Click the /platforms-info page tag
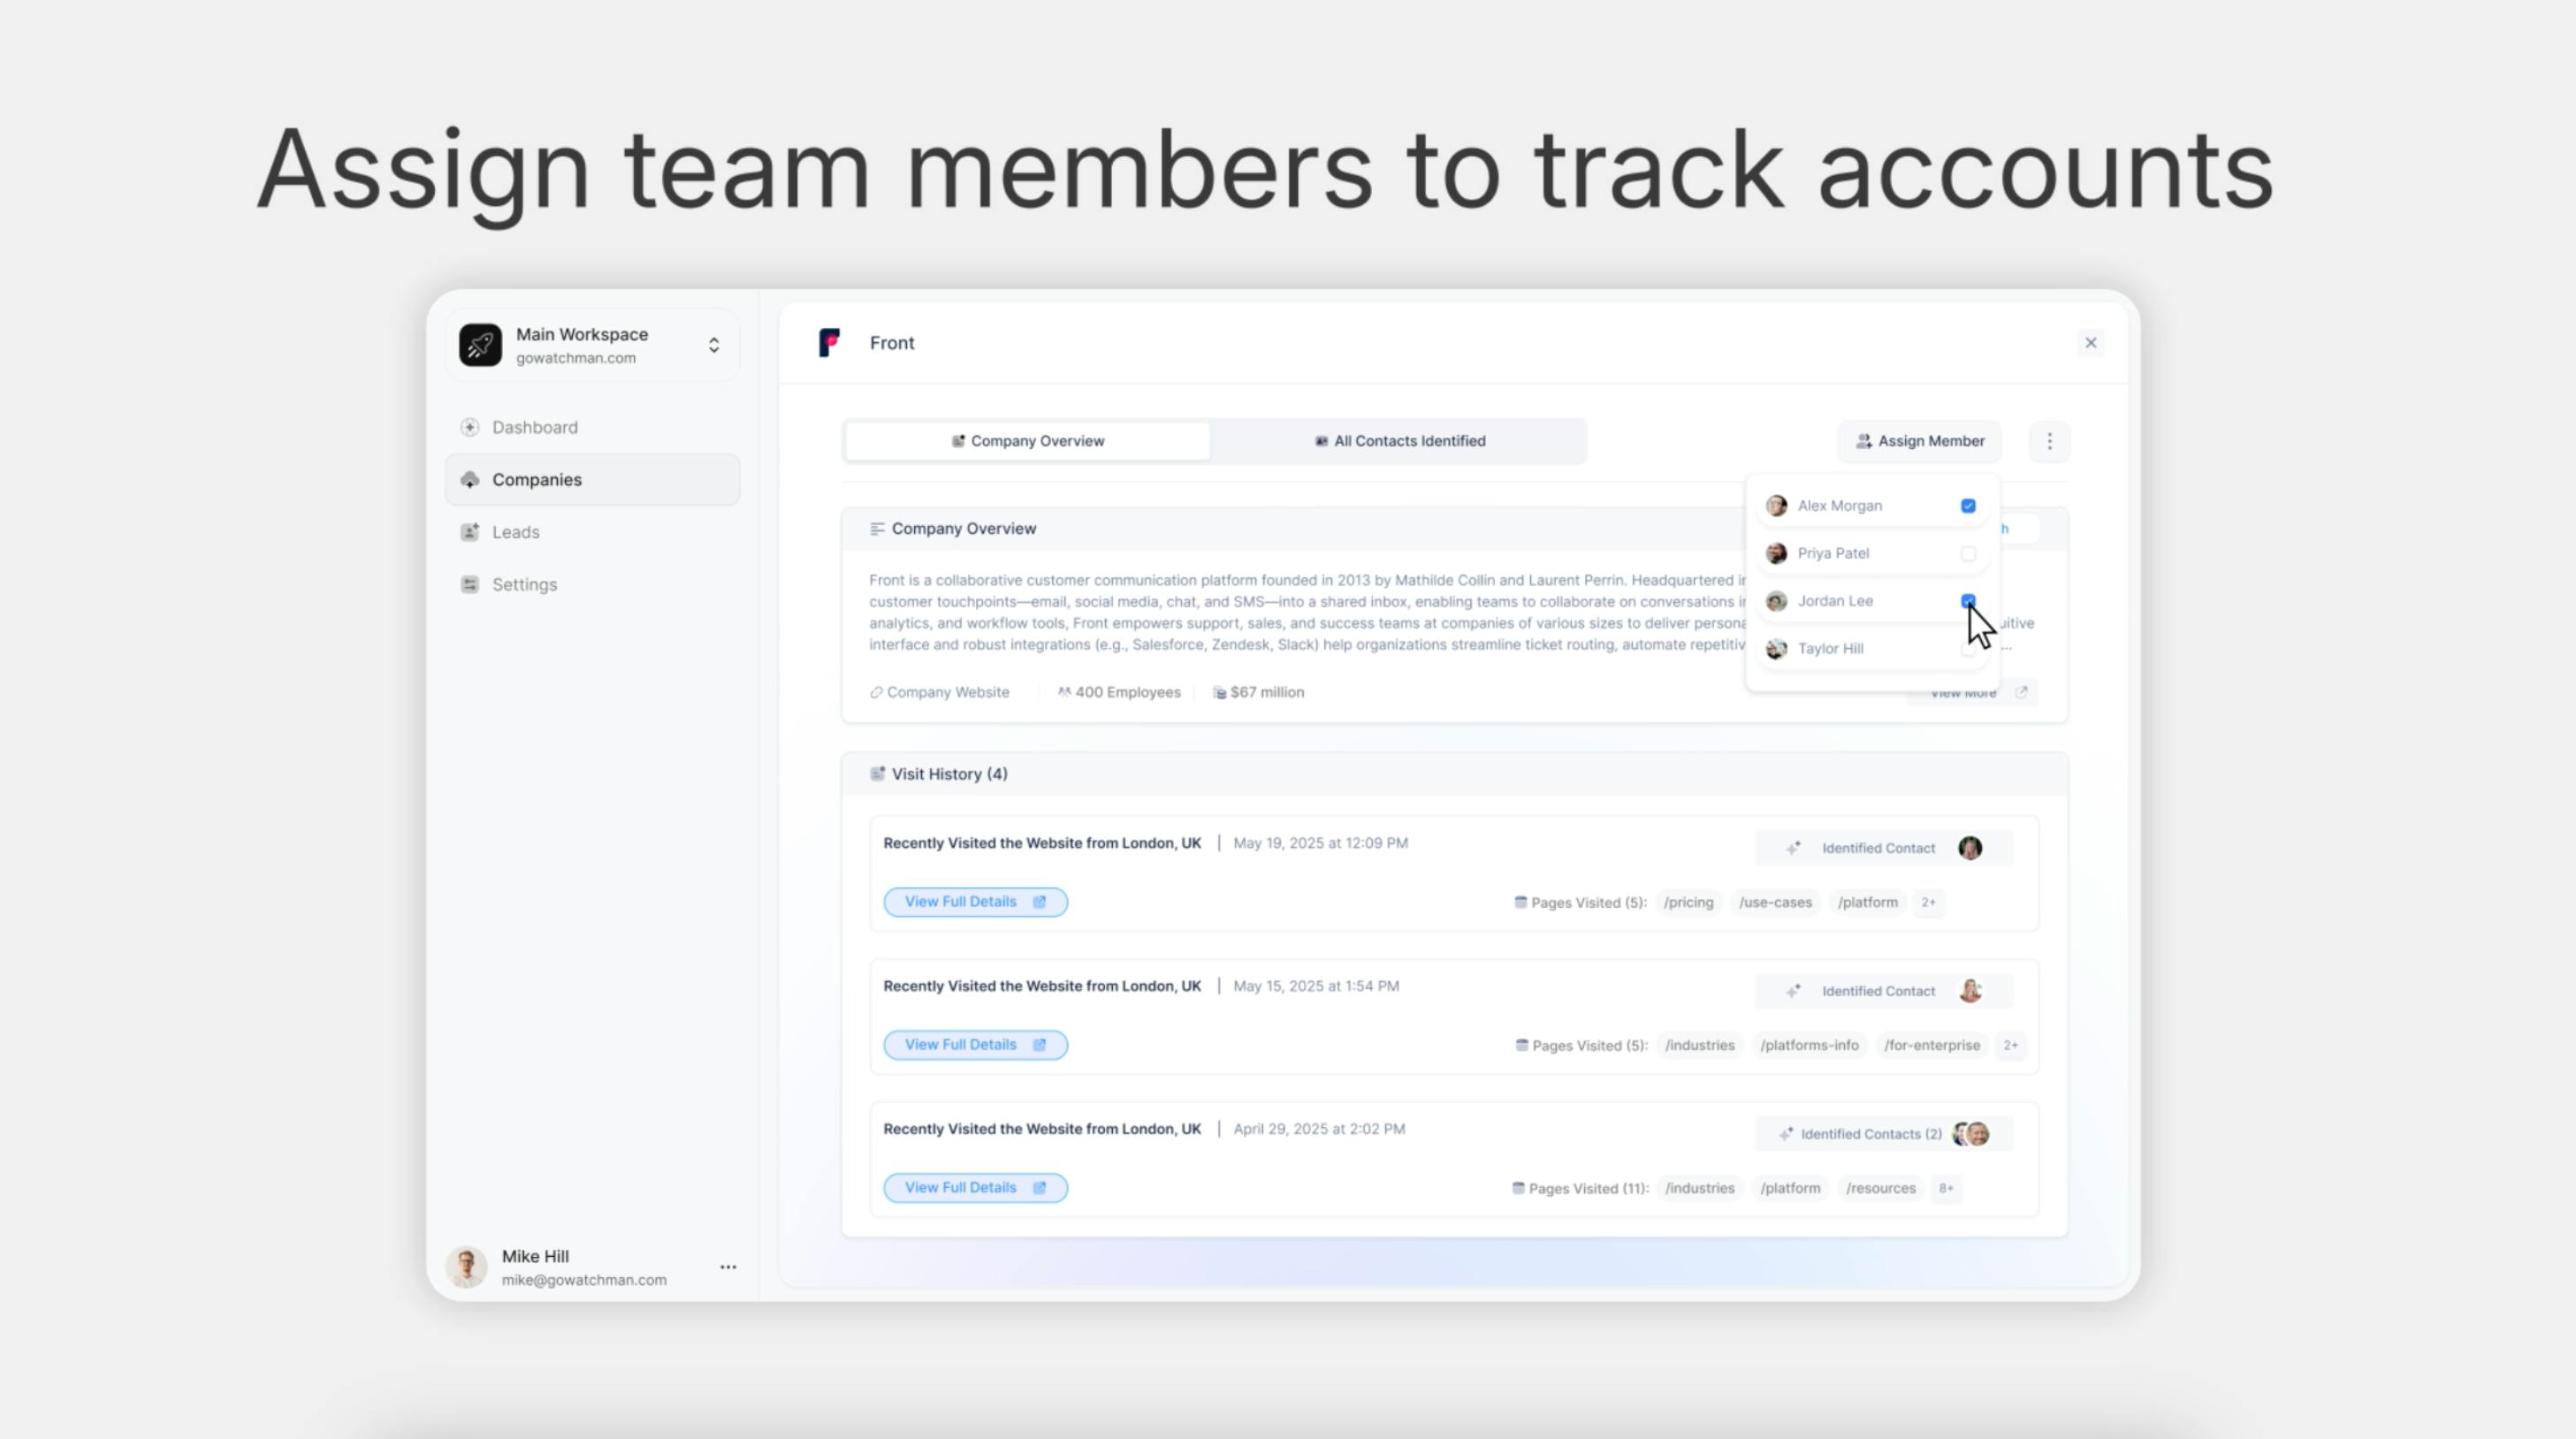This screenshot has height=1439, width=2576. [1809, 1045]
